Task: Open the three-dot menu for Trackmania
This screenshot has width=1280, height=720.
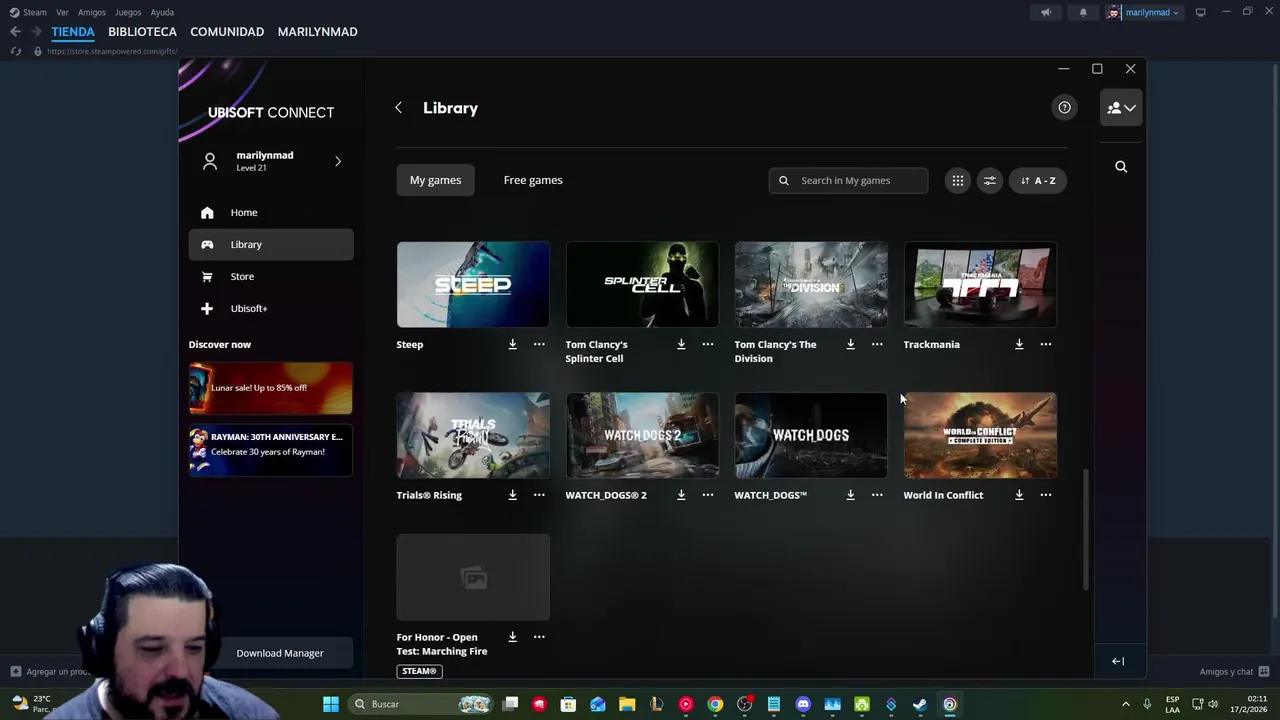Action: pyautogui.click(x=1046, y=344)
